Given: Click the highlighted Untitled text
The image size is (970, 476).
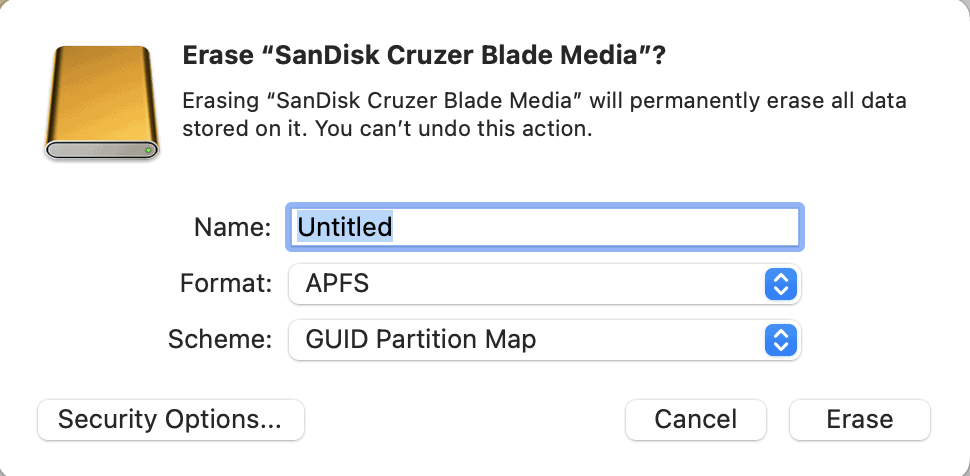Looking at the screenshot, I should 345,227.
